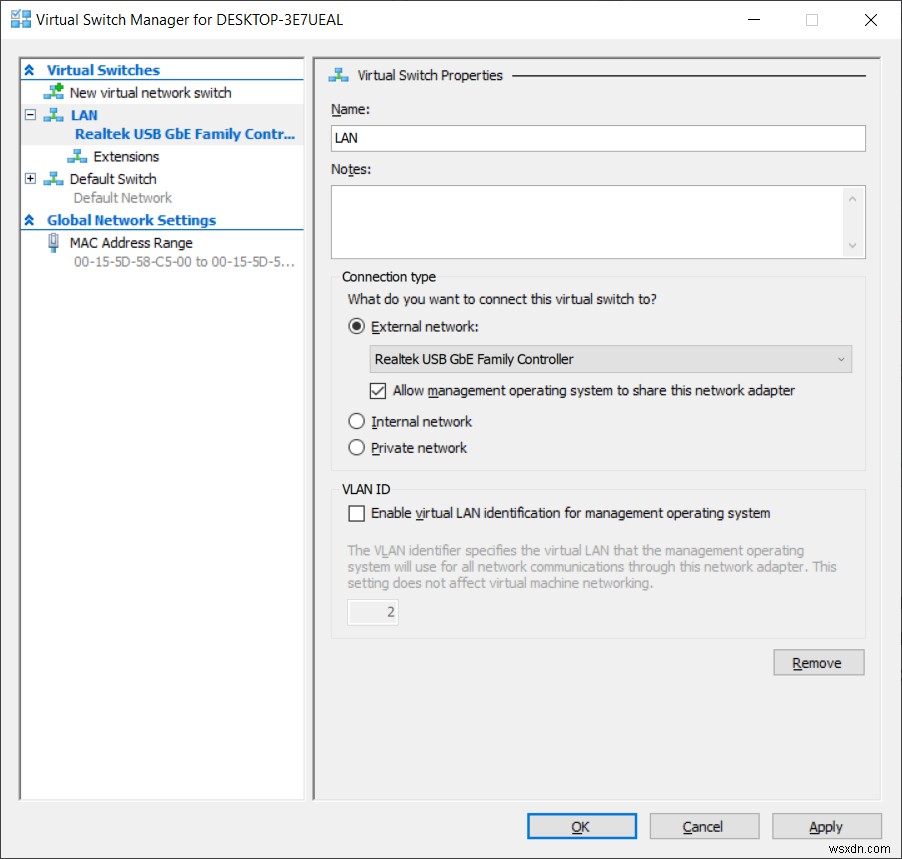
Task: Select the LAN virtual switch entry
Action: tap(84, 115)
